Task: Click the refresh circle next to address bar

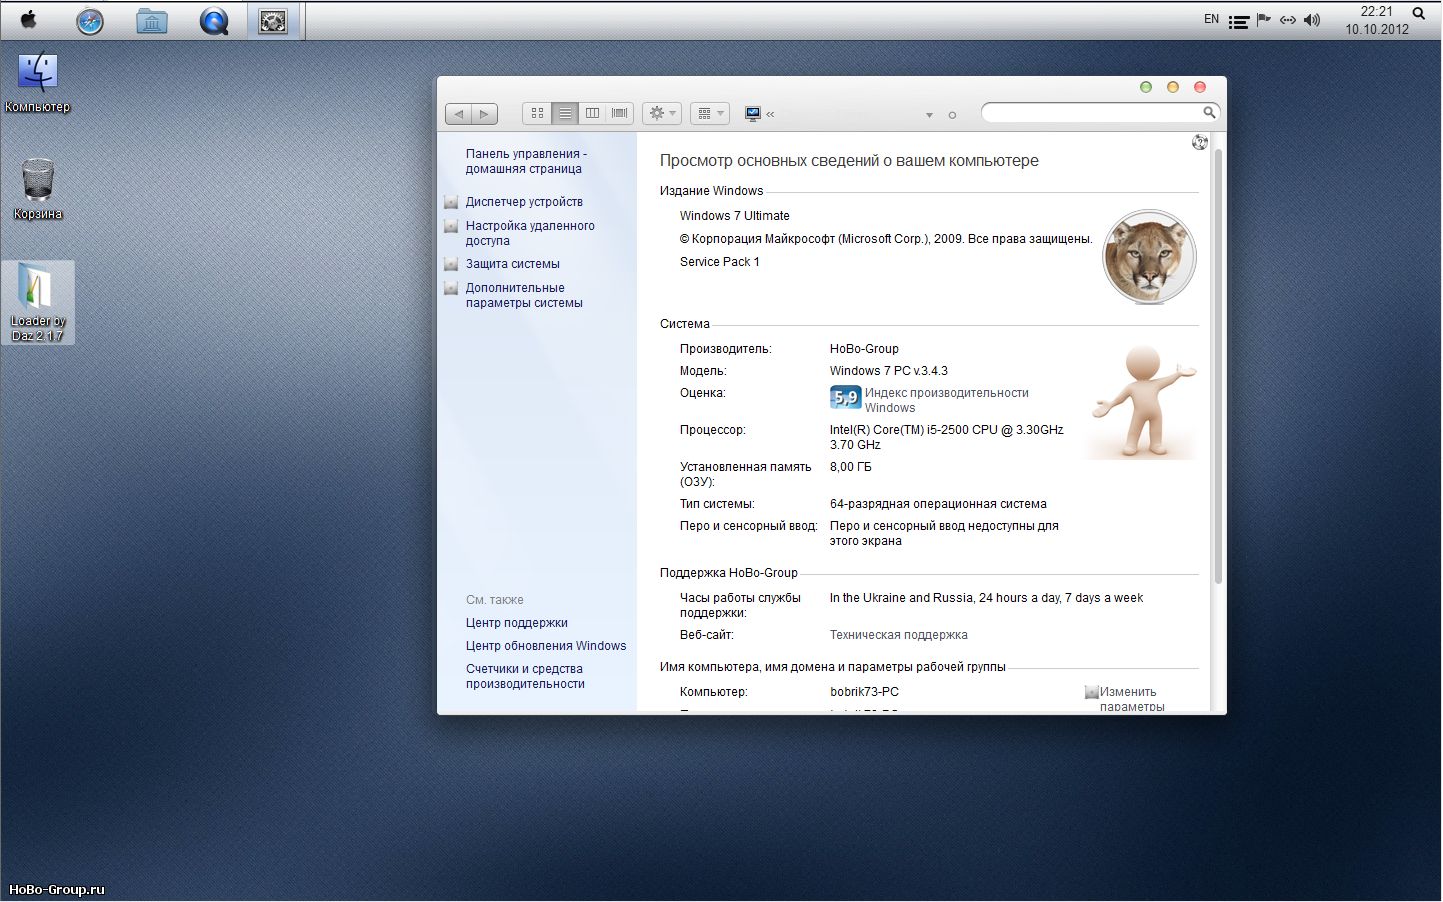Action: click(952, 115)
